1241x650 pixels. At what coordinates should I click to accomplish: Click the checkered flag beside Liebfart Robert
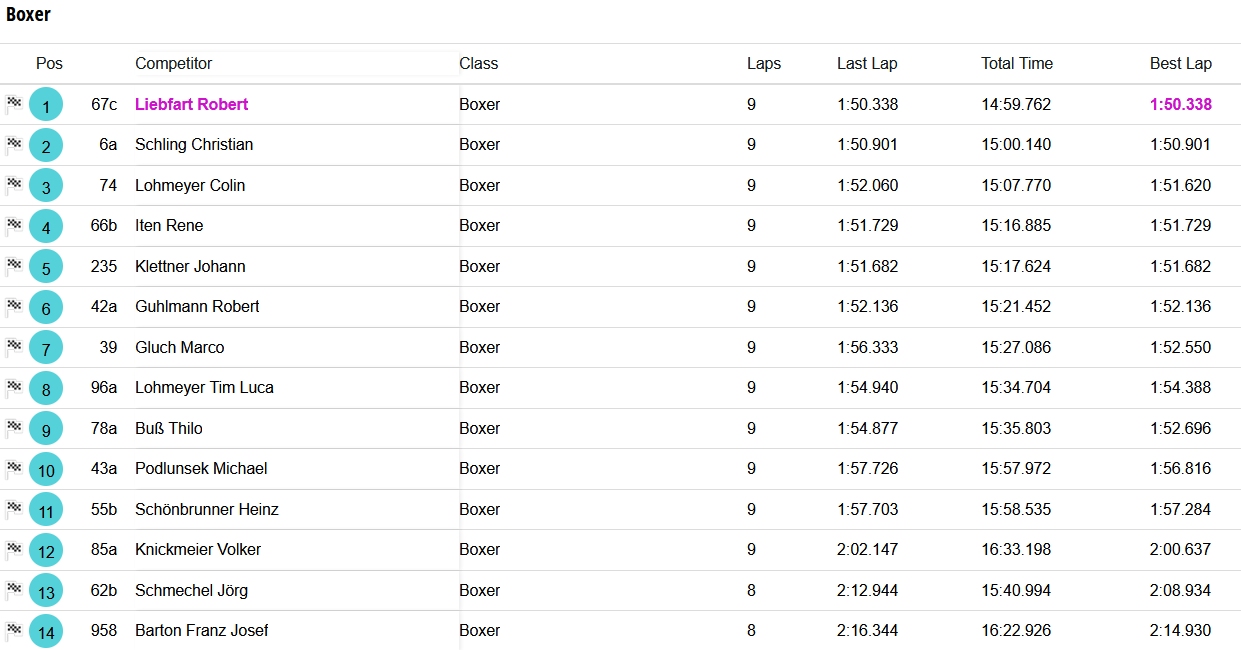14,103
